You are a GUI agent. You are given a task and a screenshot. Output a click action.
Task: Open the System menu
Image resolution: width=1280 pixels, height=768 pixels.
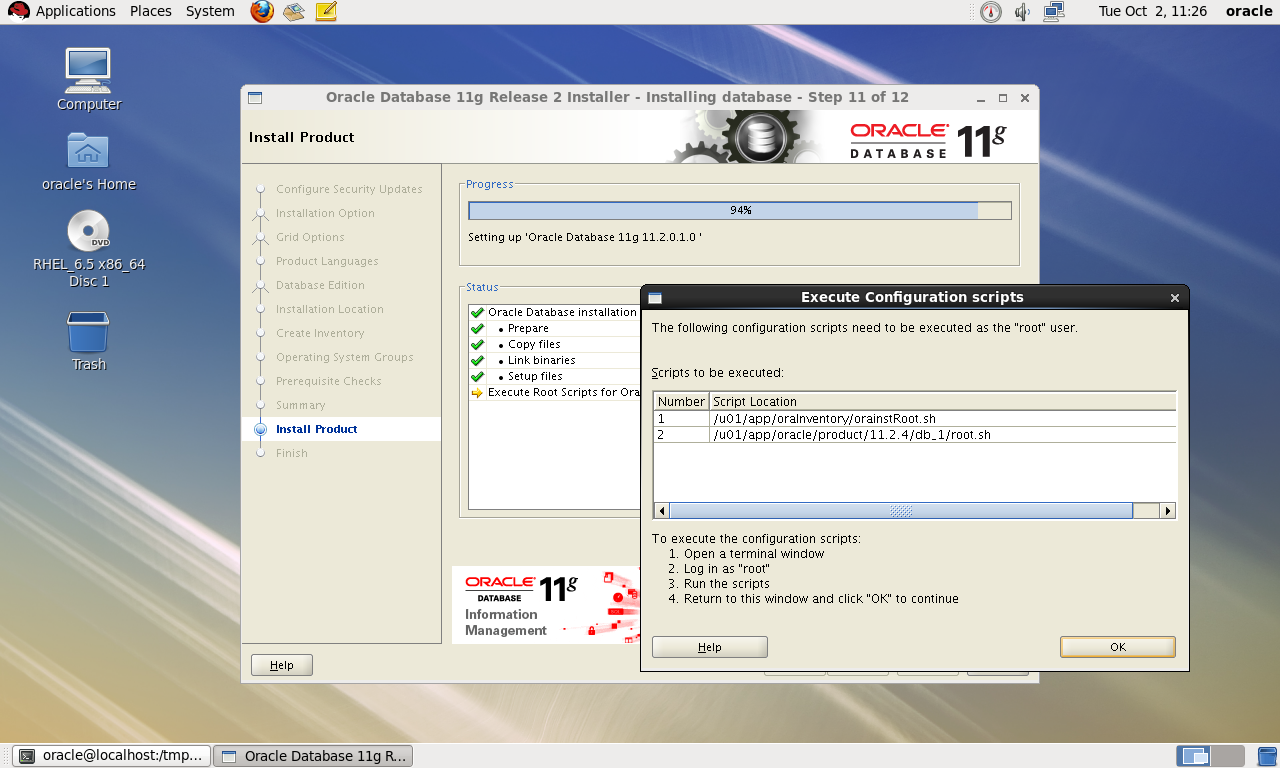pos(210,11)
